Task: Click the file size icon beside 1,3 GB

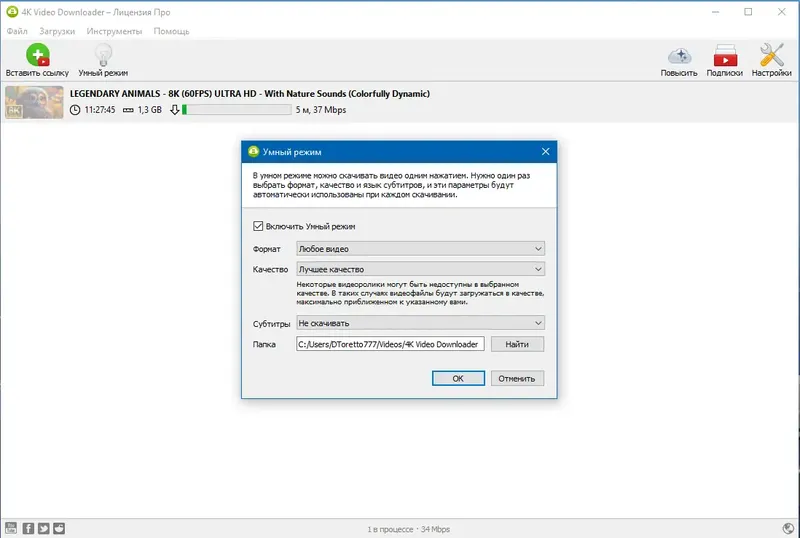Action: 128,110
